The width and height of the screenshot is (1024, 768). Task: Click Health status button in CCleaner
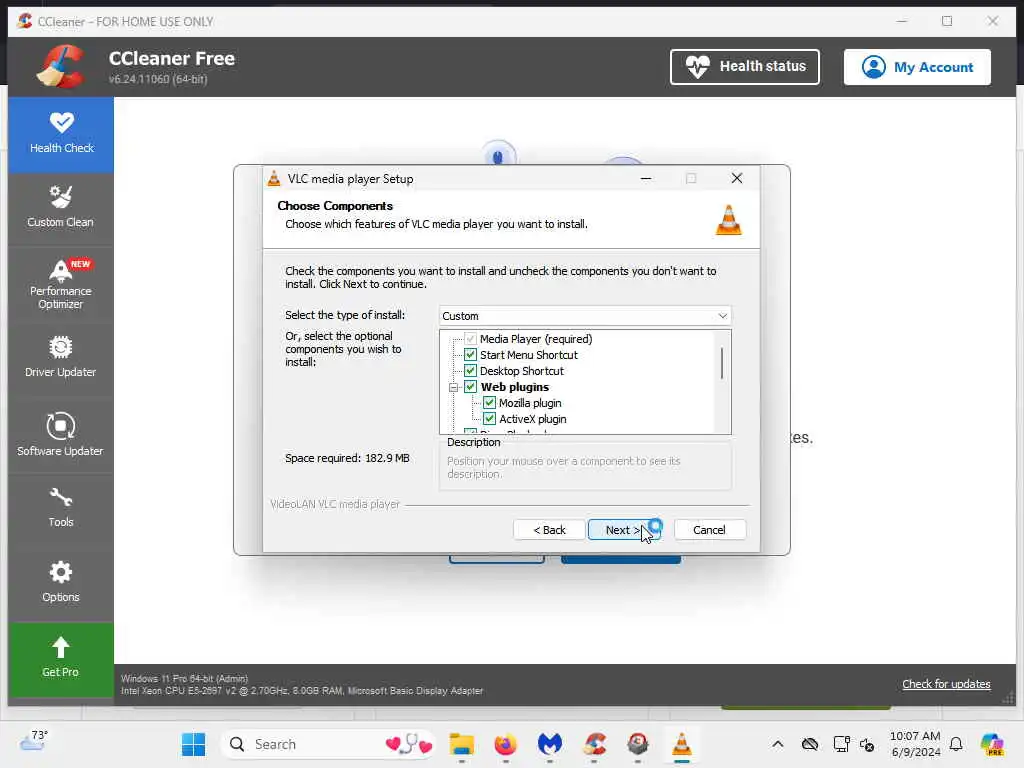(744, 67)
